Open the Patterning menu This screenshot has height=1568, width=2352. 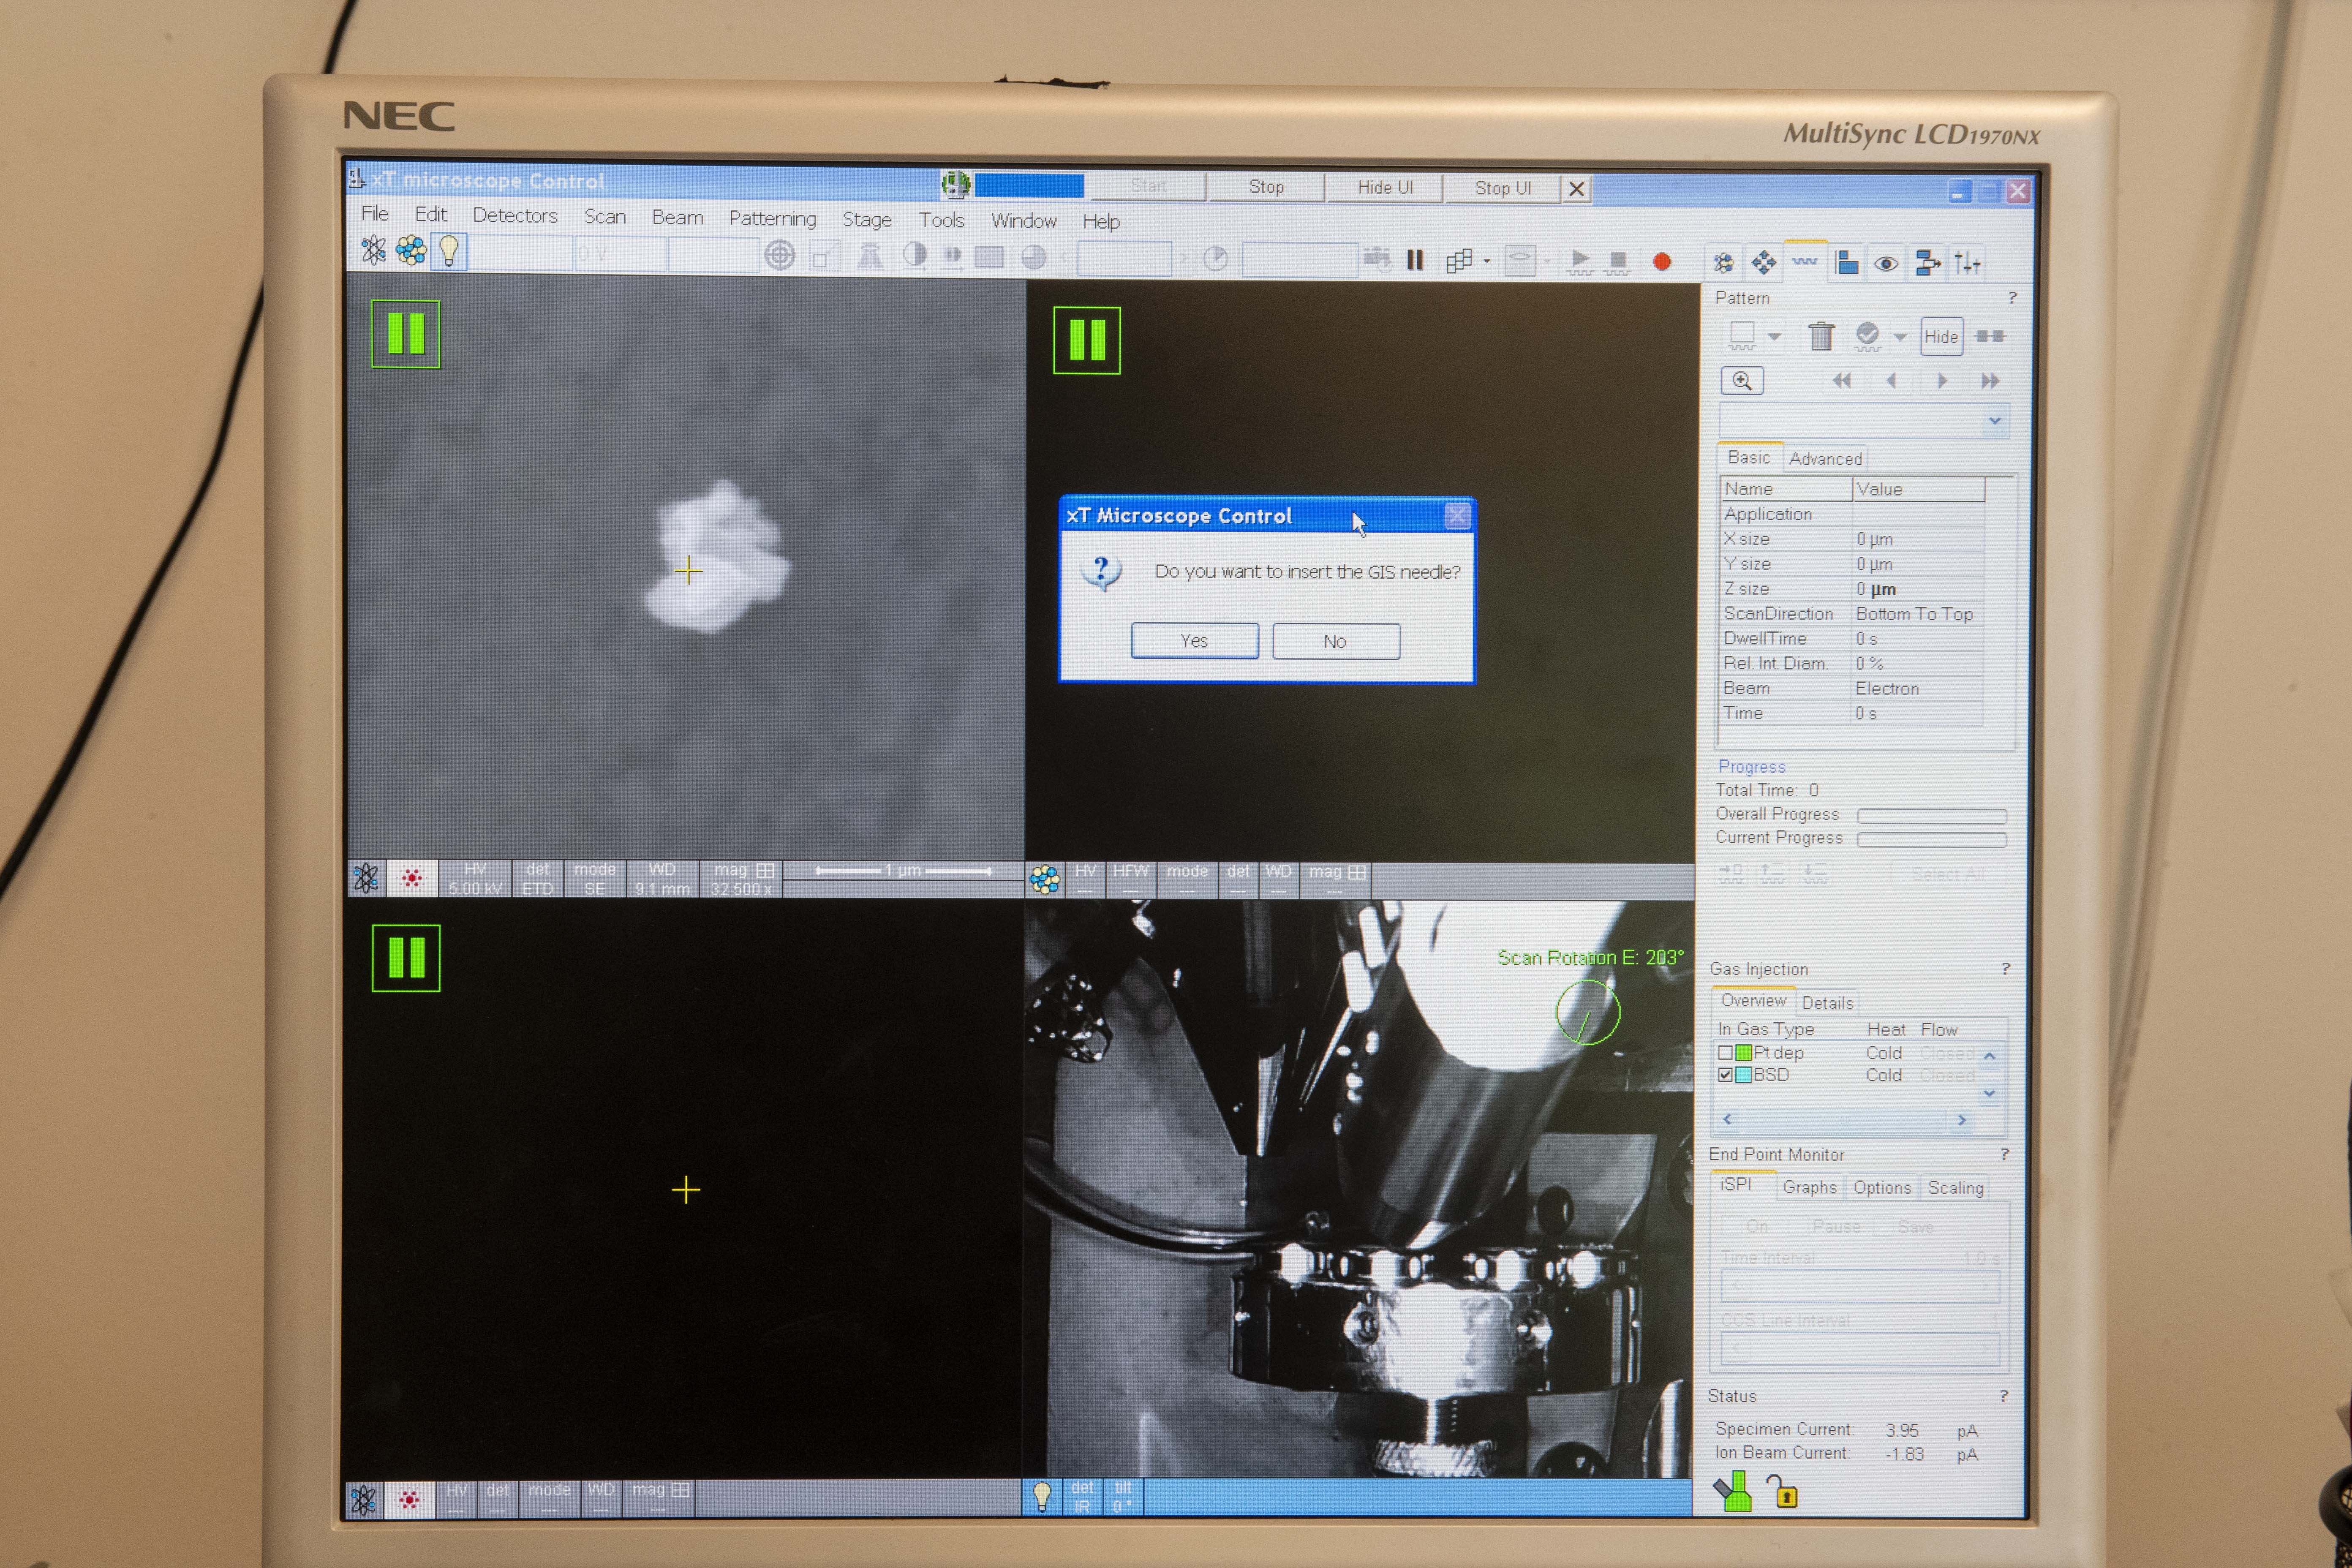pos(772,218)
